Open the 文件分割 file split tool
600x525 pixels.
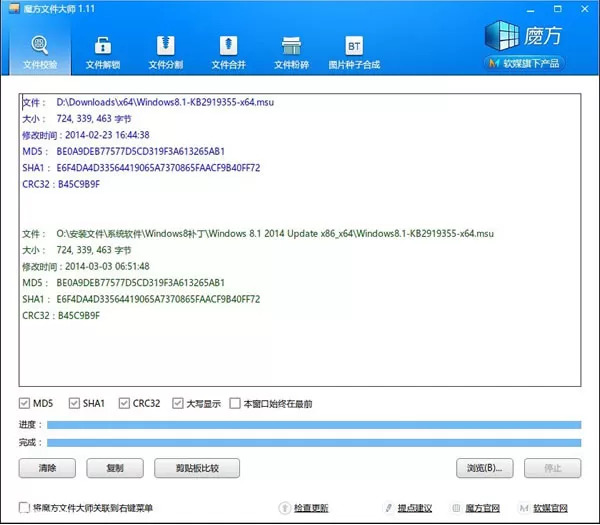click(x=166, y=52)
